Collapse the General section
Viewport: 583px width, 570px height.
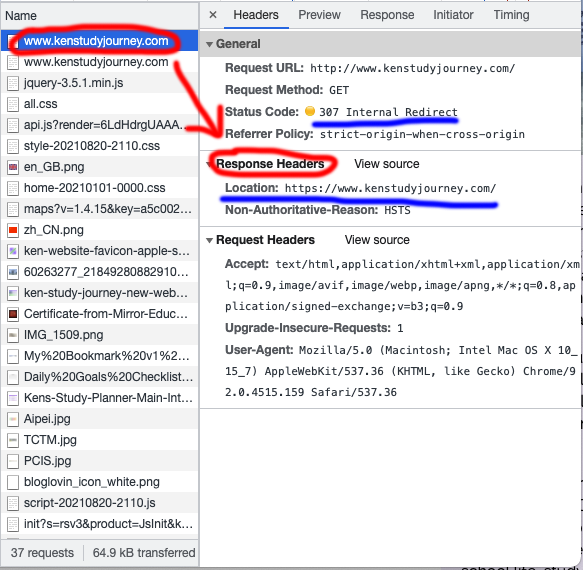click(209, 44)
